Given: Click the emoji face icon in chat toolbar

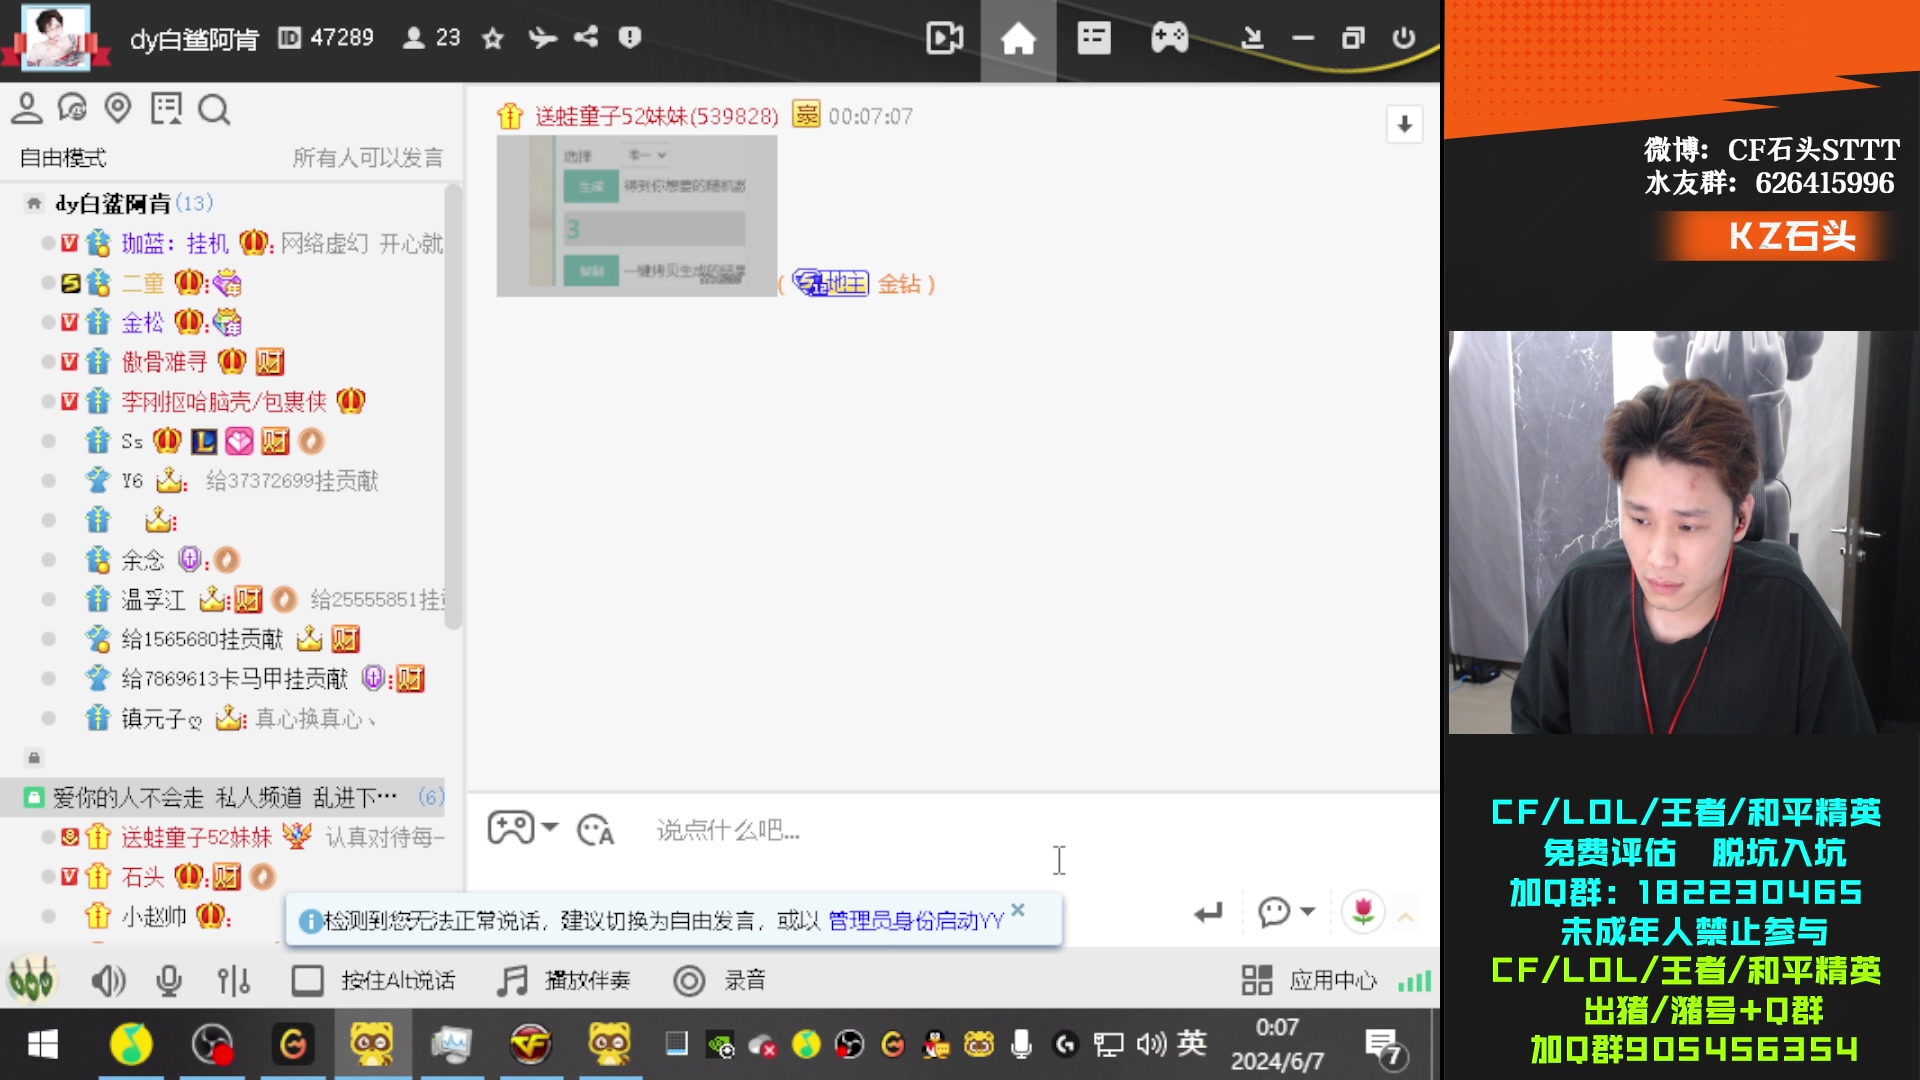Looking at the screenshot, I should [596, 830].
